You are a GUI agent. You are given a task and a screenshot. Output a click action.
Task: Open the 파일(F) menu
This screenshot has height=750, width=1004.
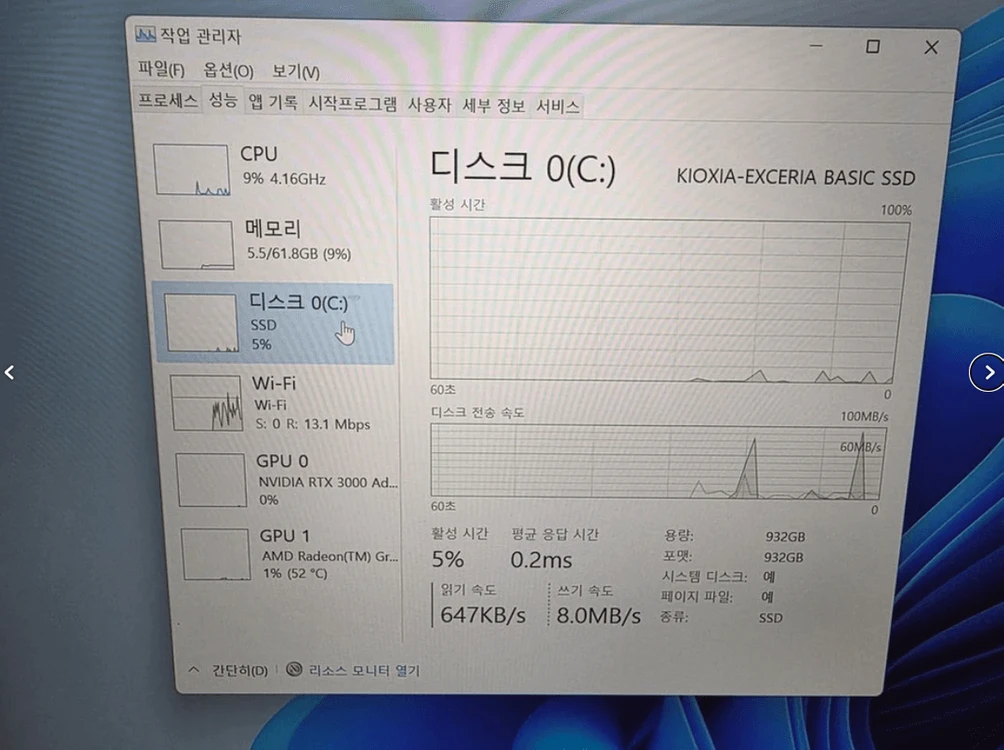161,69
